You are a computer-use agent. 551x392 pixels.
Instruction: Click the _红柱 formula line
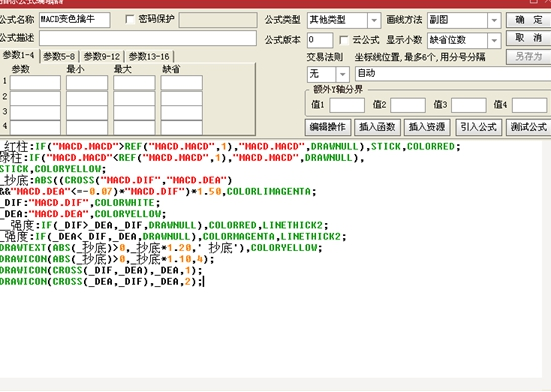230,146
